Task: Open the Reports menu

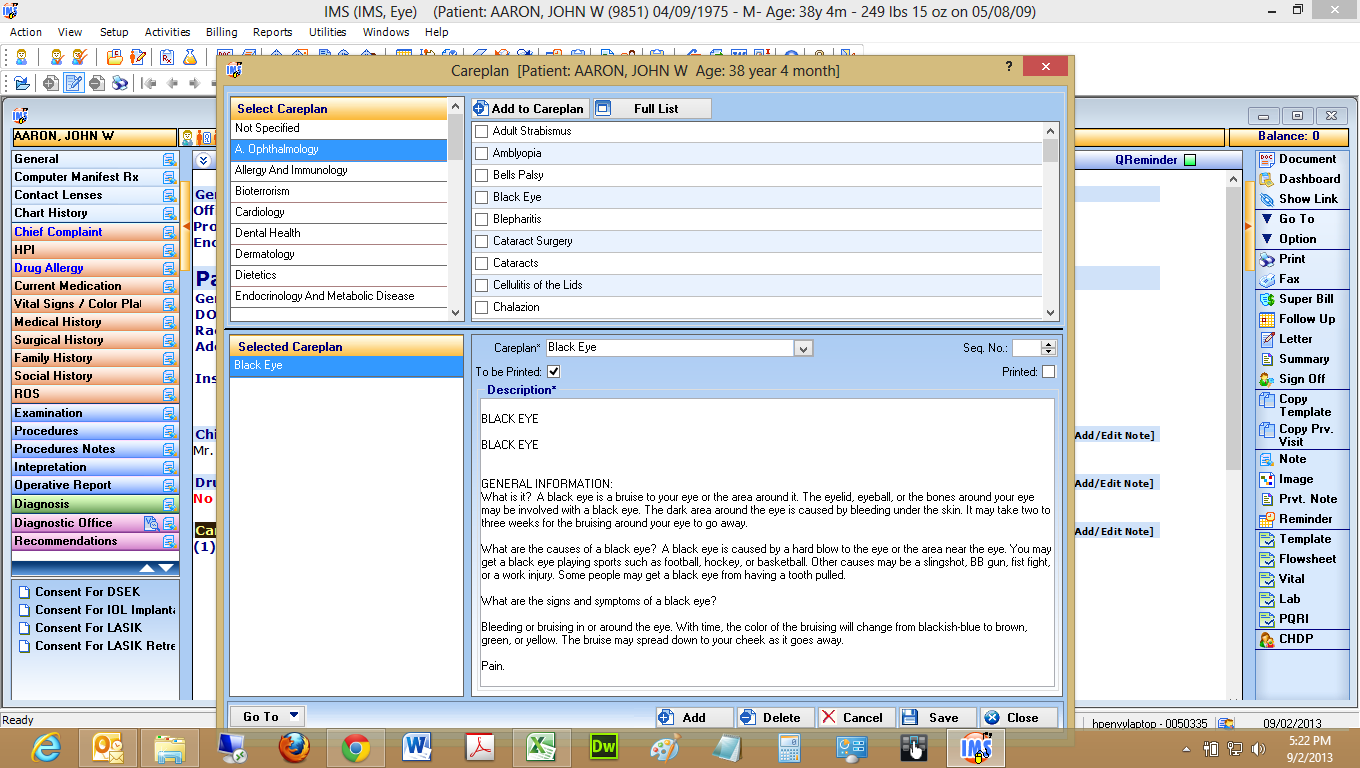Action: tap(272, 32)
